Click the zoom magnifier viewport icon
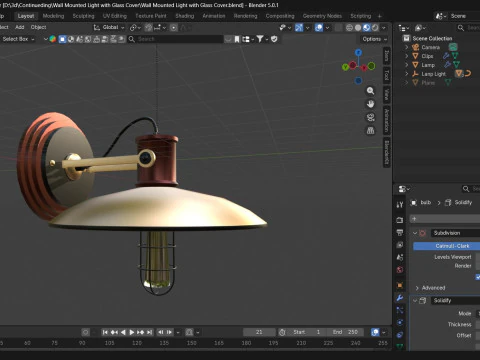480x360 pixels. [x=370, y=91]
